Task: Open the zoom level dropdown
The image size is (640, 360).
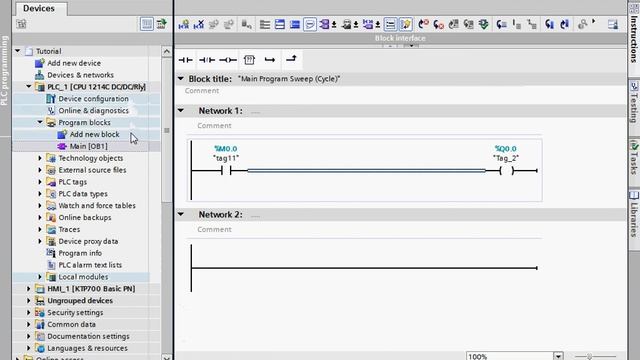Action: point(558,356)
